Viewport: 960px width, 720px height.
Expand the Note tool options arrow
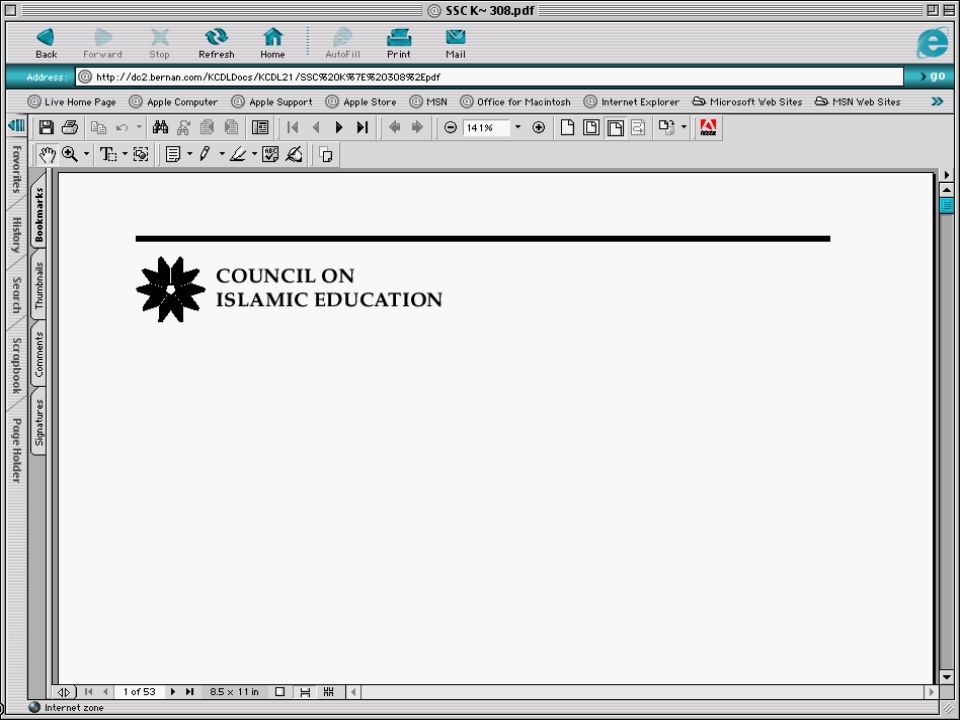click(x=189, y=154)
